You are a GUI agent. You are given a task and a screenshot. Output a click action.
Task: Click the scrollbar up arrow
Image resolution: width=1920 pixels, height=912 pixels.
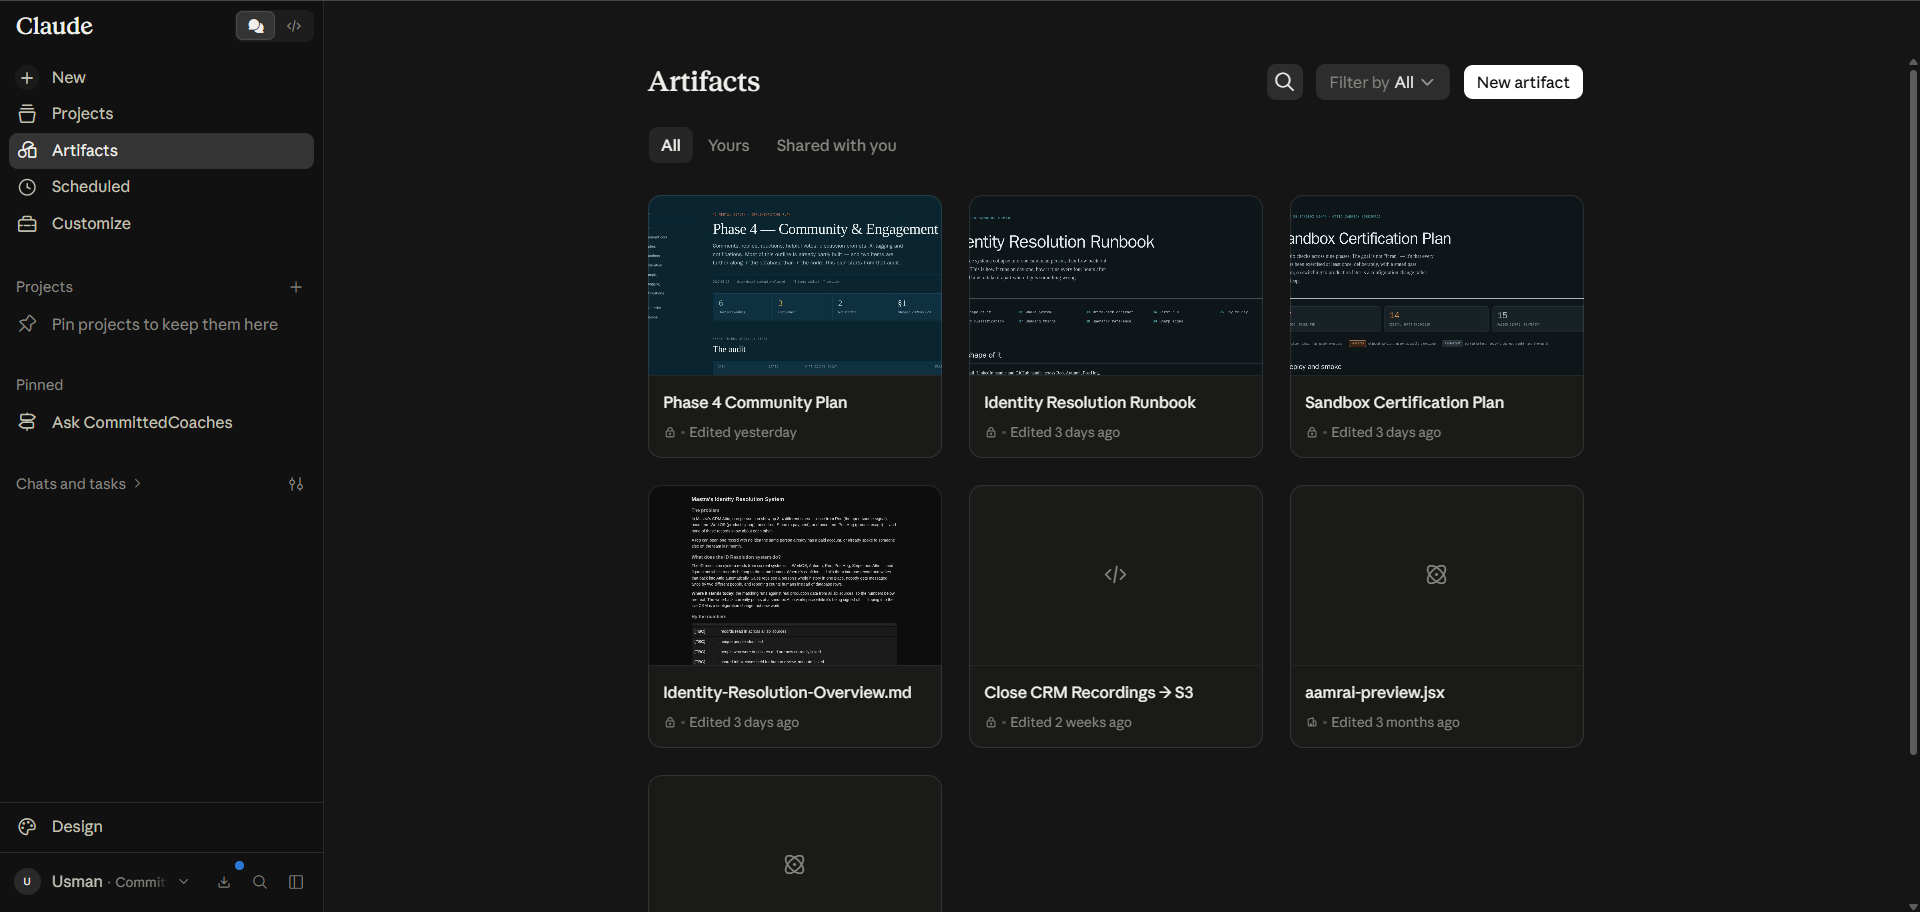pos(1913,61)
